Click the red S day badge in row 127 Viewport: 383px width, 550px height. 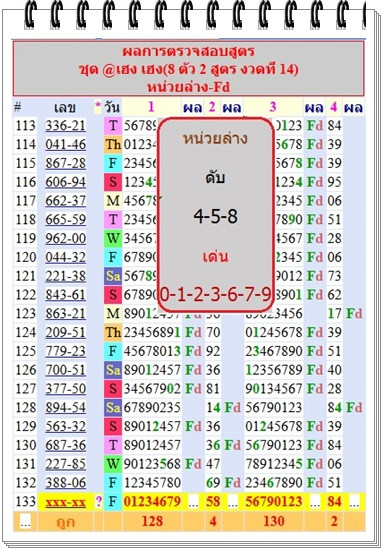[x=113, y=389]
